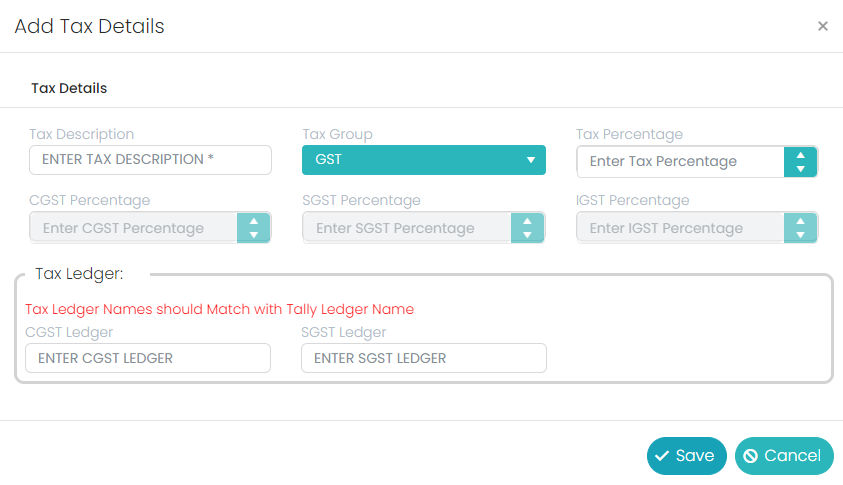Click CGST Percentage down arrow
The height and width of the screenshot is (485, 843).
click(253, 235)
